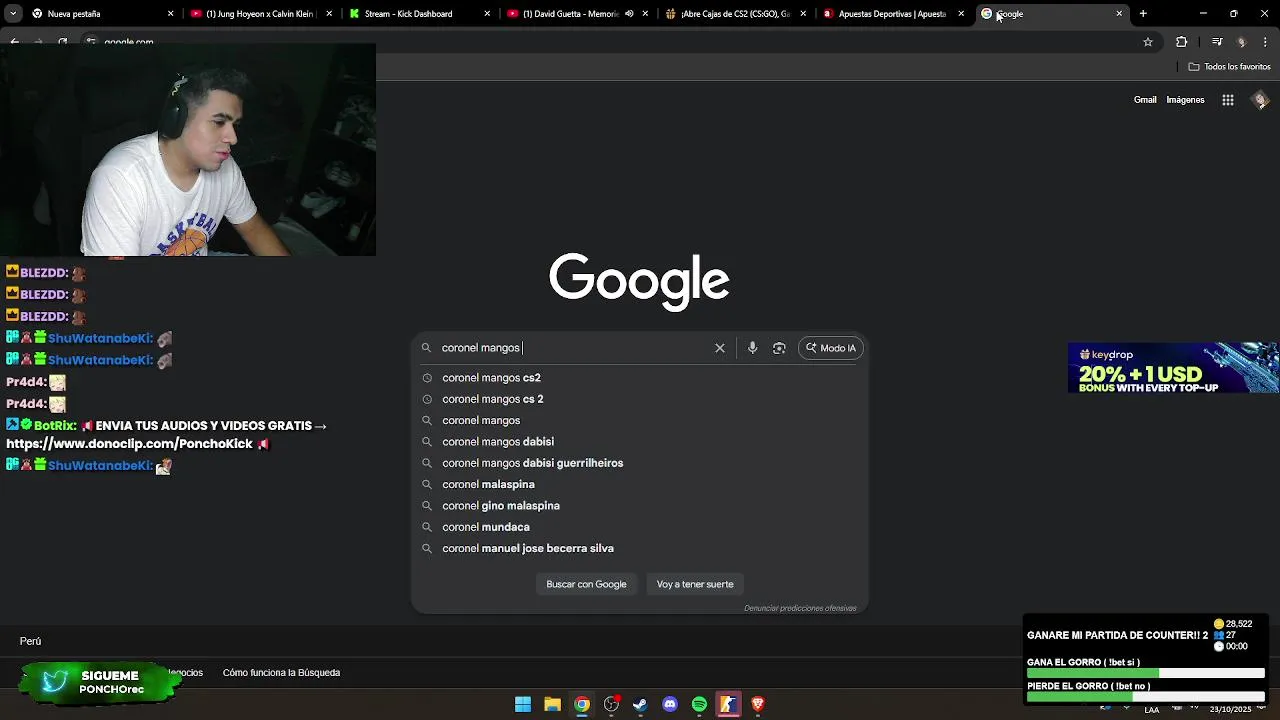Click the Google search input field

[x=575, y=348]
